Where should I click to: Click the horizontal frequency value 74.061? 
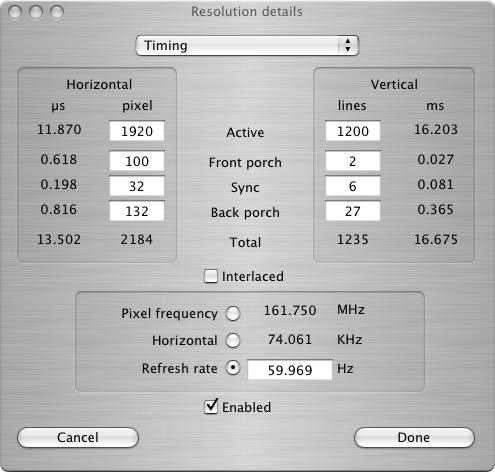click(x=290, y=339)
